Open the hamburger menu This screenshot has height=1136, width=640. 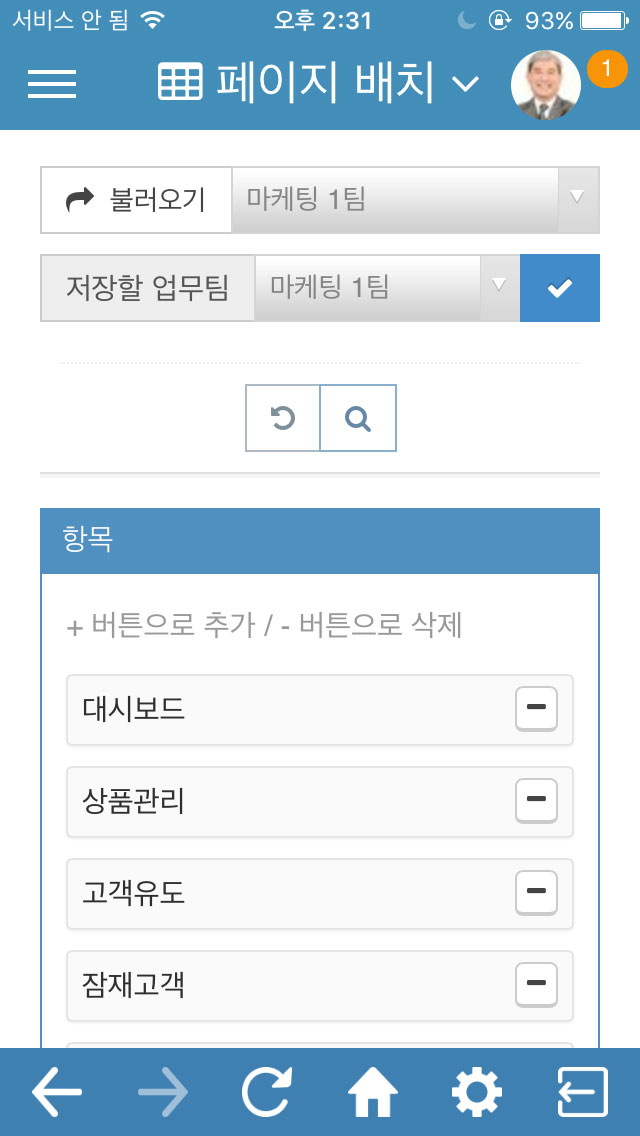pyautogui.click(x=52, y=84)
